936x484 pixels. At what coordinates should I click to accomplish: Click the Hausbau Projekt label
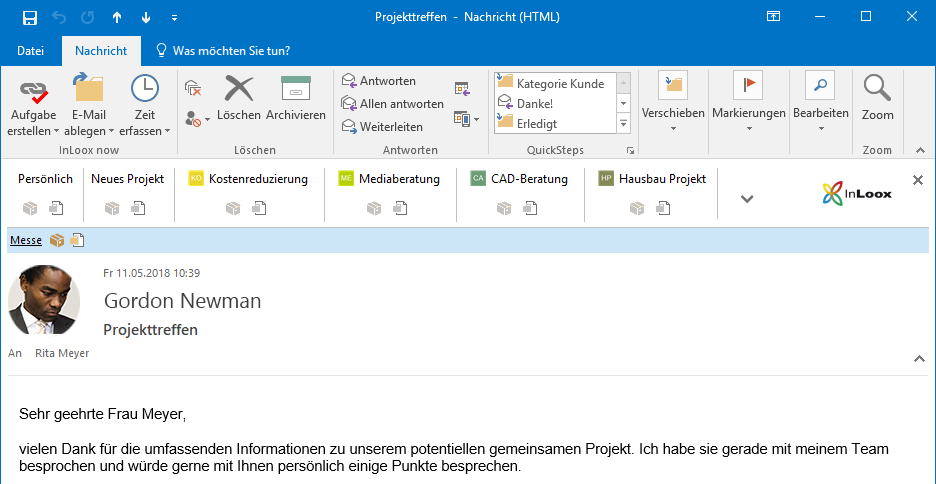point(663,178)
